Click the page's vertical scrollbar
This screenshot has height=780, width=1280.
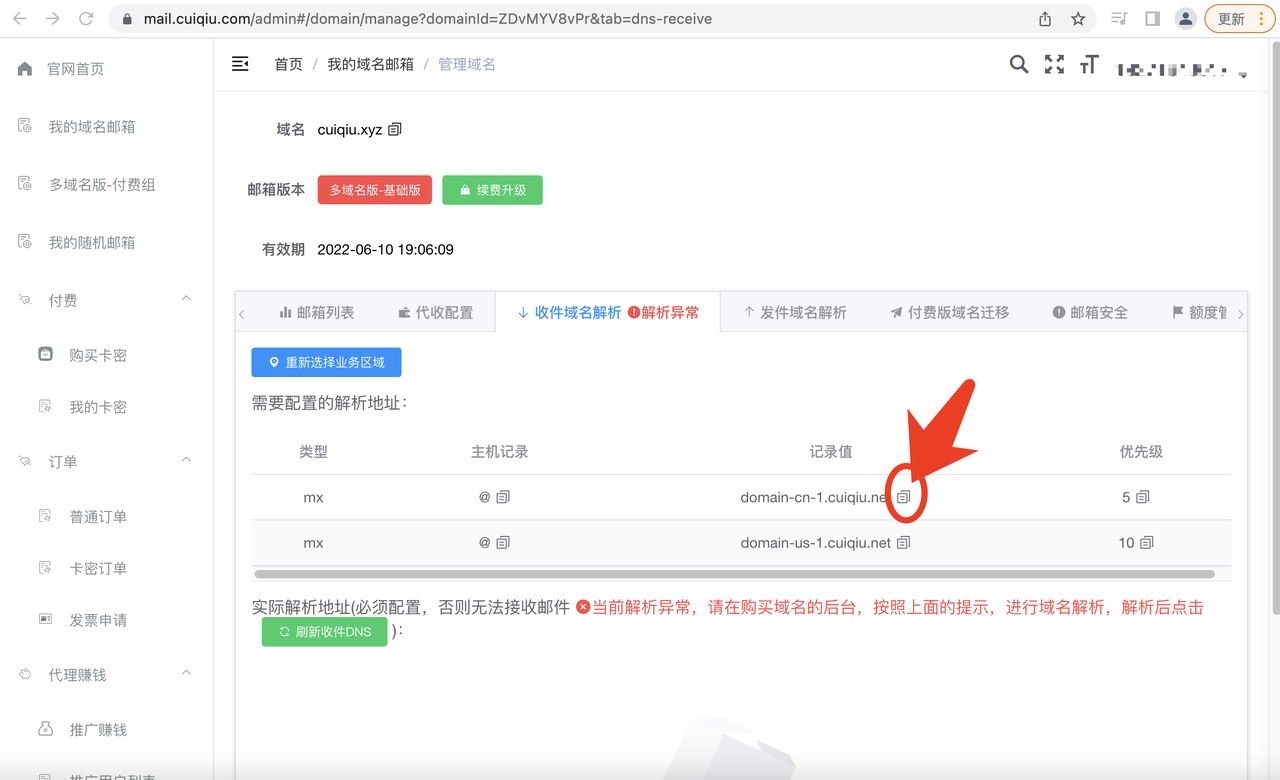pos(1274,330)
